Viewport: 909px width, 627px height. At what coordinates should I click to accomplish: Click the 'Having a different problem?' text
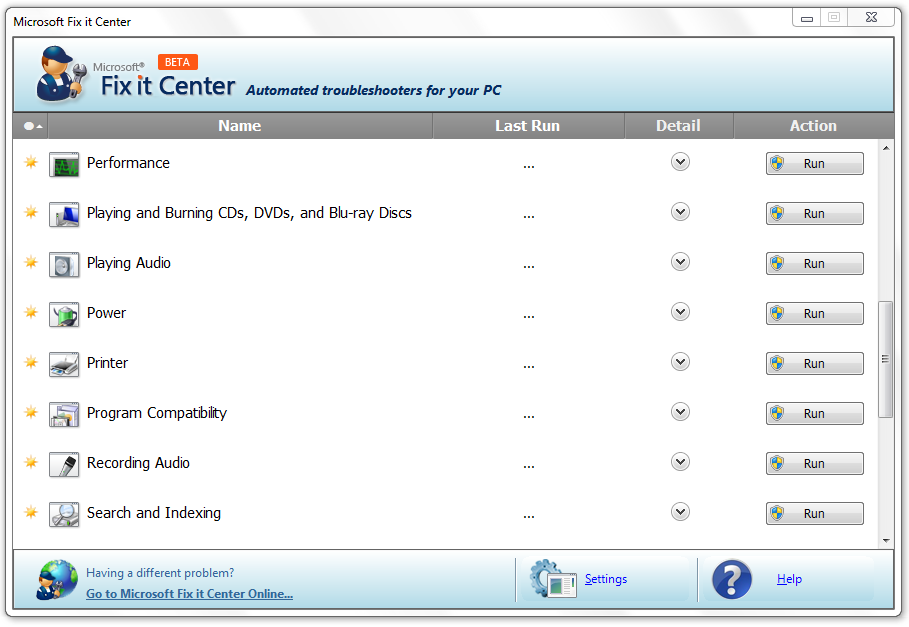tap(160, 573)
